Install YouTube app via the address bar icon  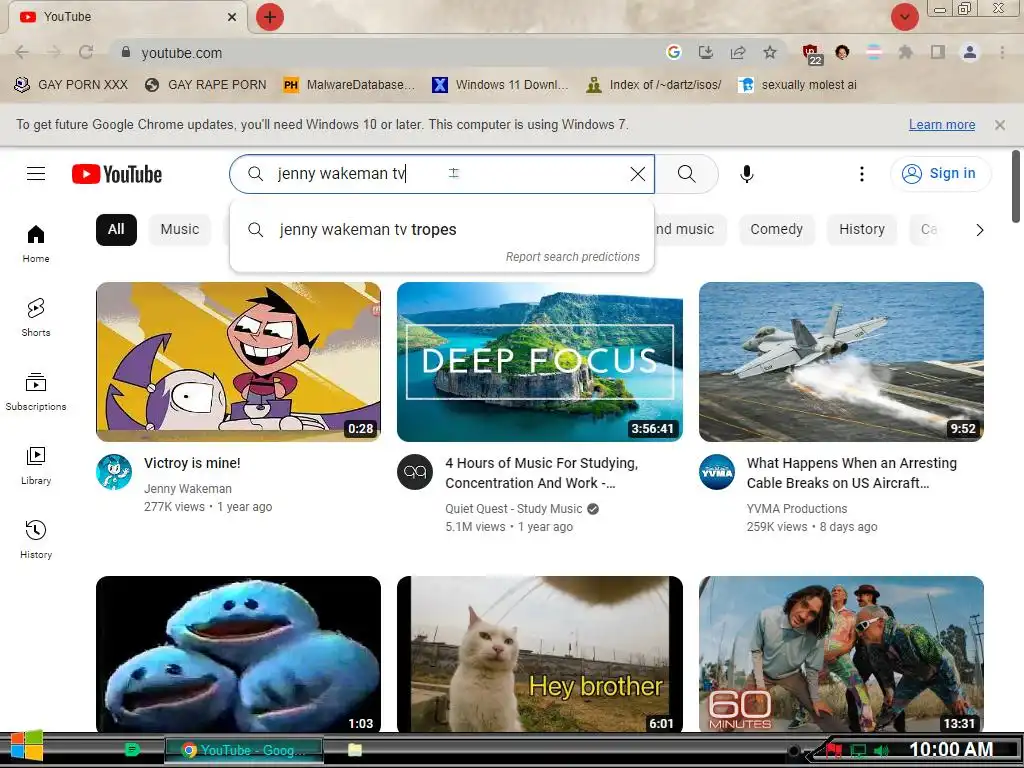(x=705, y=52)
